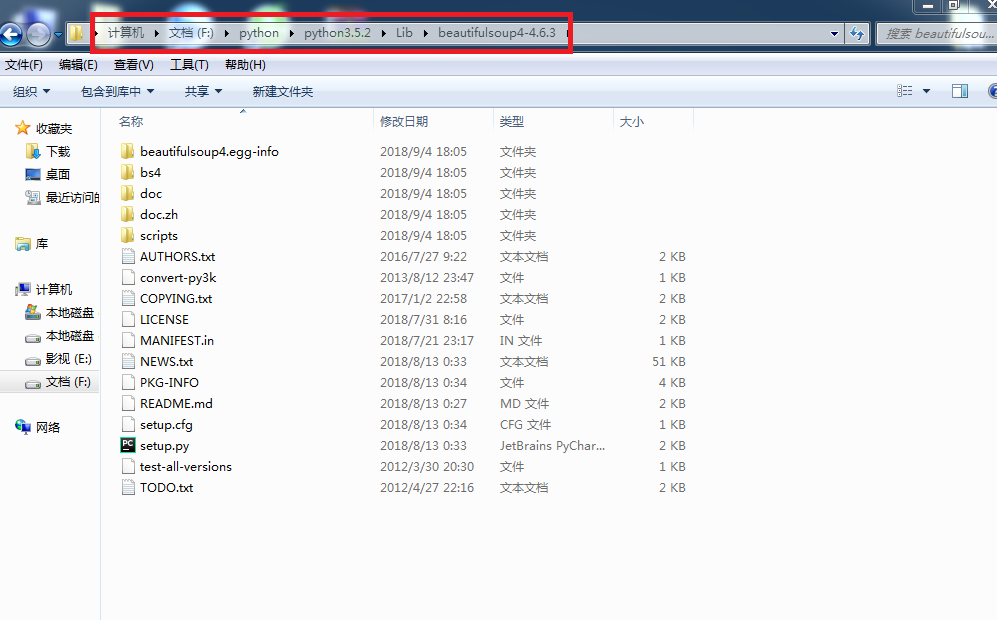997x620 pixels.
Task: Select AUTHORS.txt file icon
Action: click(128, 256)
